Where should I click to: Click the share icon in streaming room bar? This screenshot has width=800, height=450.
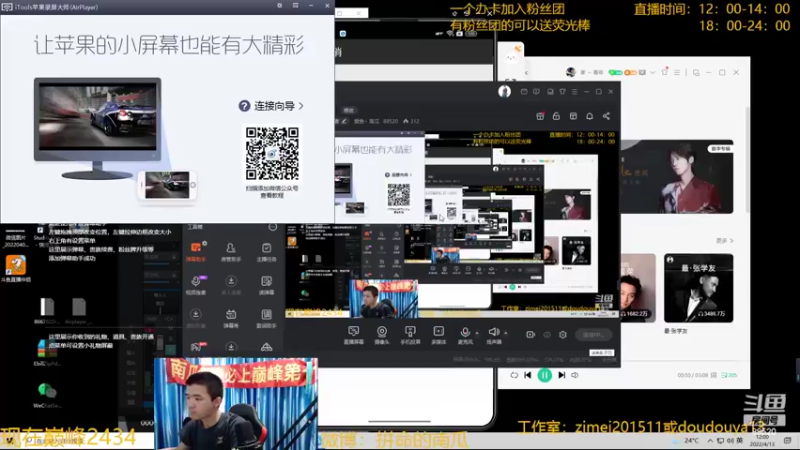(x=606, y=116)
